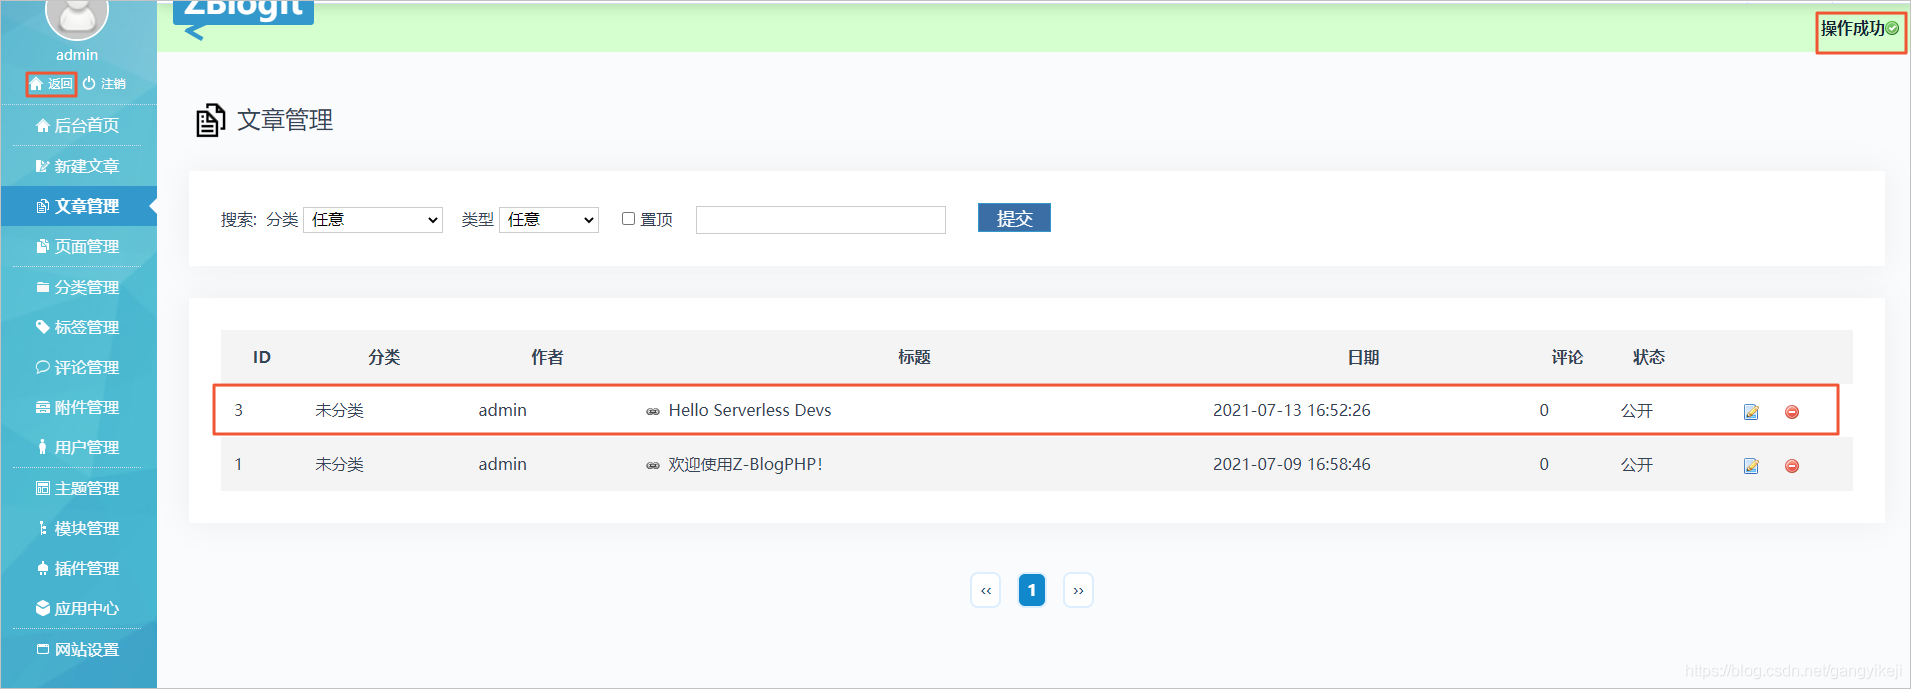This screenshot has height=689, width=1911.
Task: Open 用户管理 in sidebar
Action: (x=78, y=447)
